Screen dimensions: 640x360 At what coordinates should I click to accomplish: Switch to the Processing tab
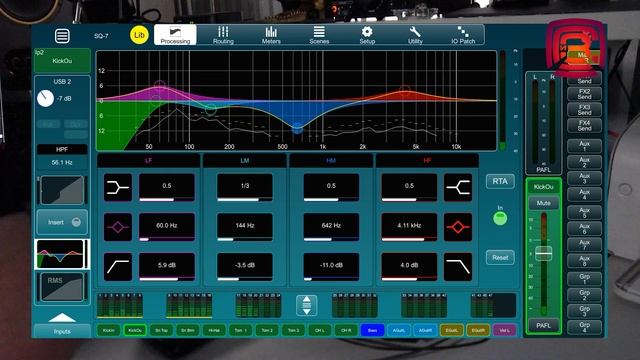175,35
